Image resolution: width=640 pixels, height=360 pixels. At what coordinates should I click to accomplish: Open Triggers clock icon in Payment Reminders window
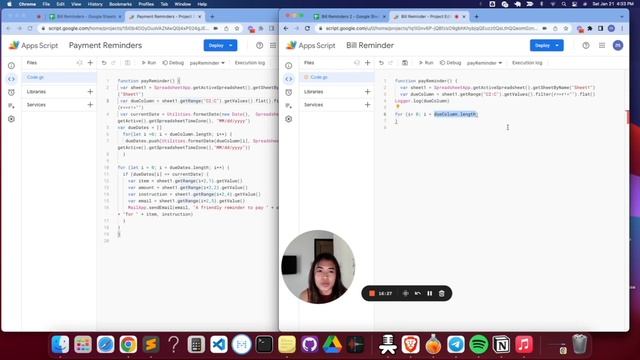11,92
